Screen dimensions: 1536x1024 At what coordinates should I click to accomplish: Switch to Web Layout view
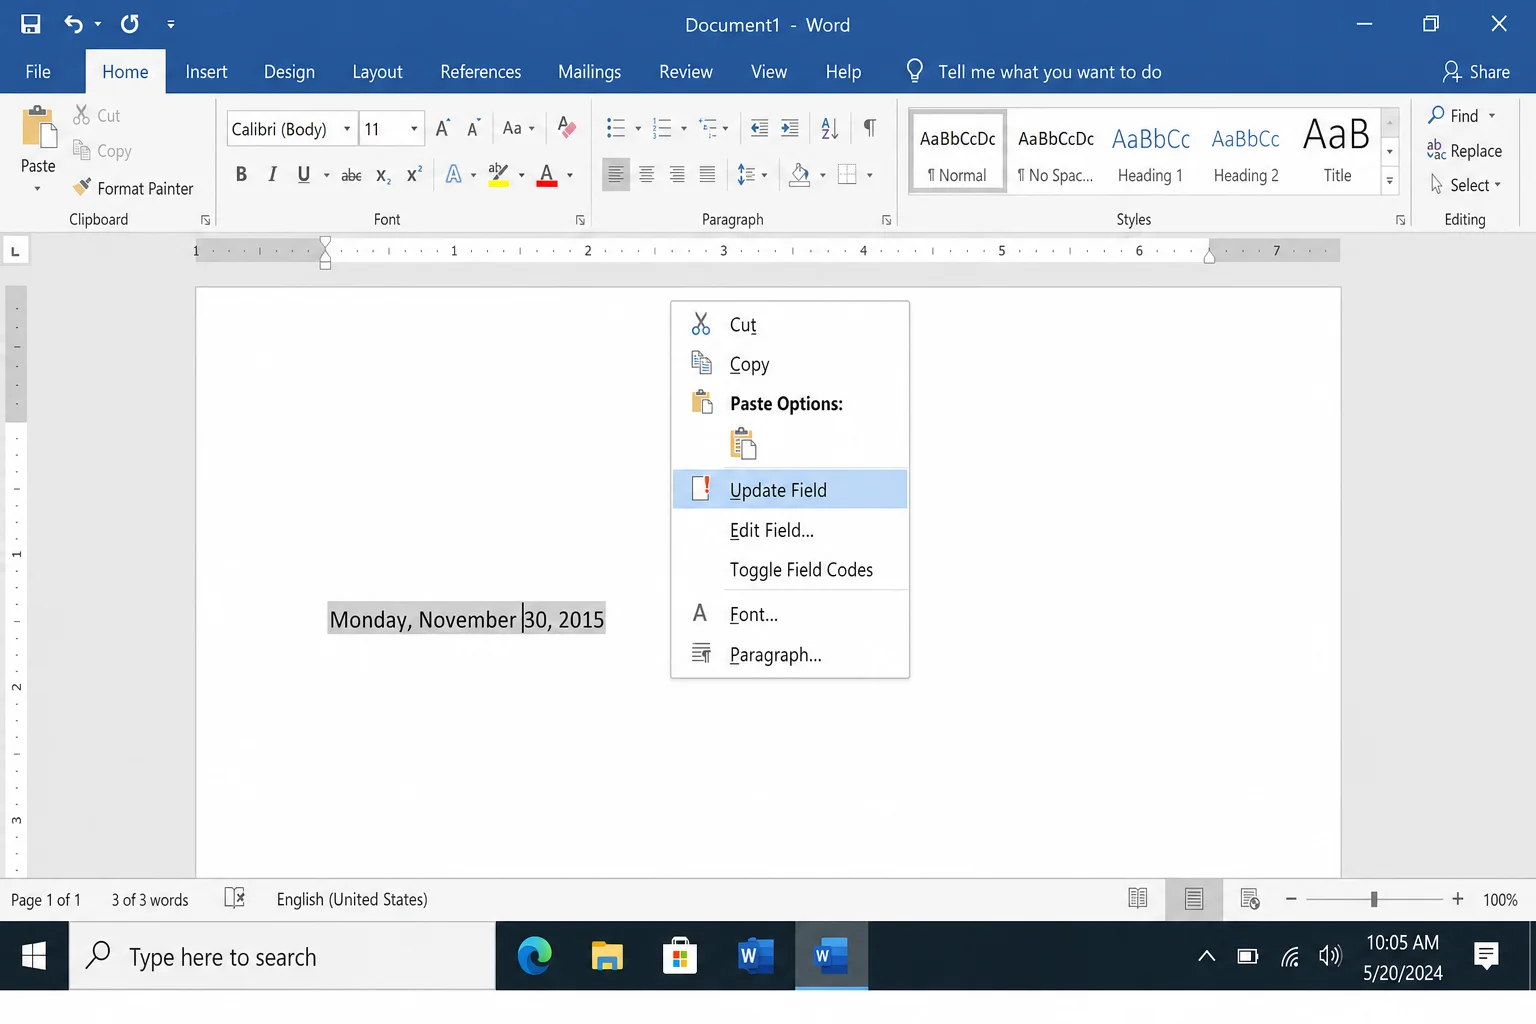coord(1250,899)
